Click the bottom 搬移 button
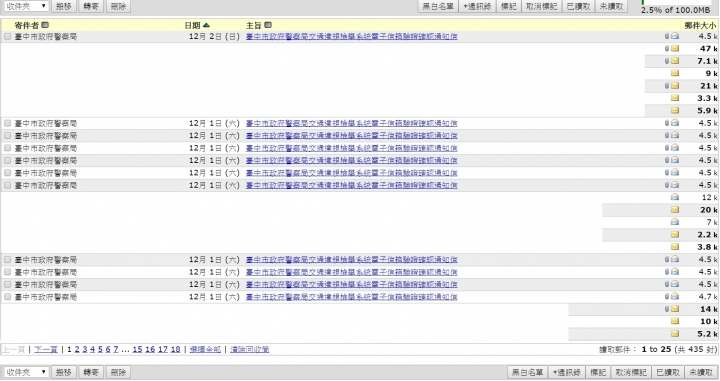720x381 pixels. click(x=63, y=372)
